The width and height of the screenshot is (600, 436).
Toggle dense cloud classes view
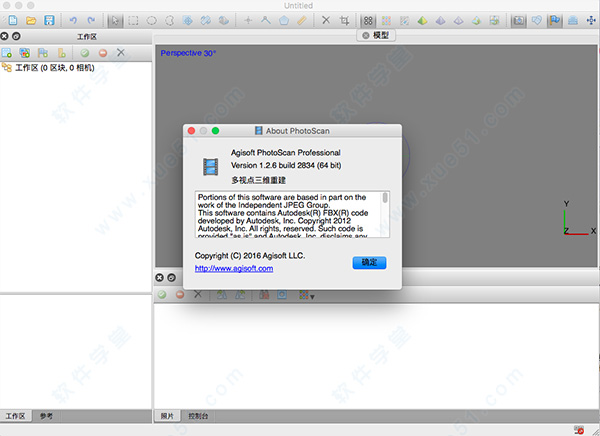pyautogui.click(x=404, y=20)
